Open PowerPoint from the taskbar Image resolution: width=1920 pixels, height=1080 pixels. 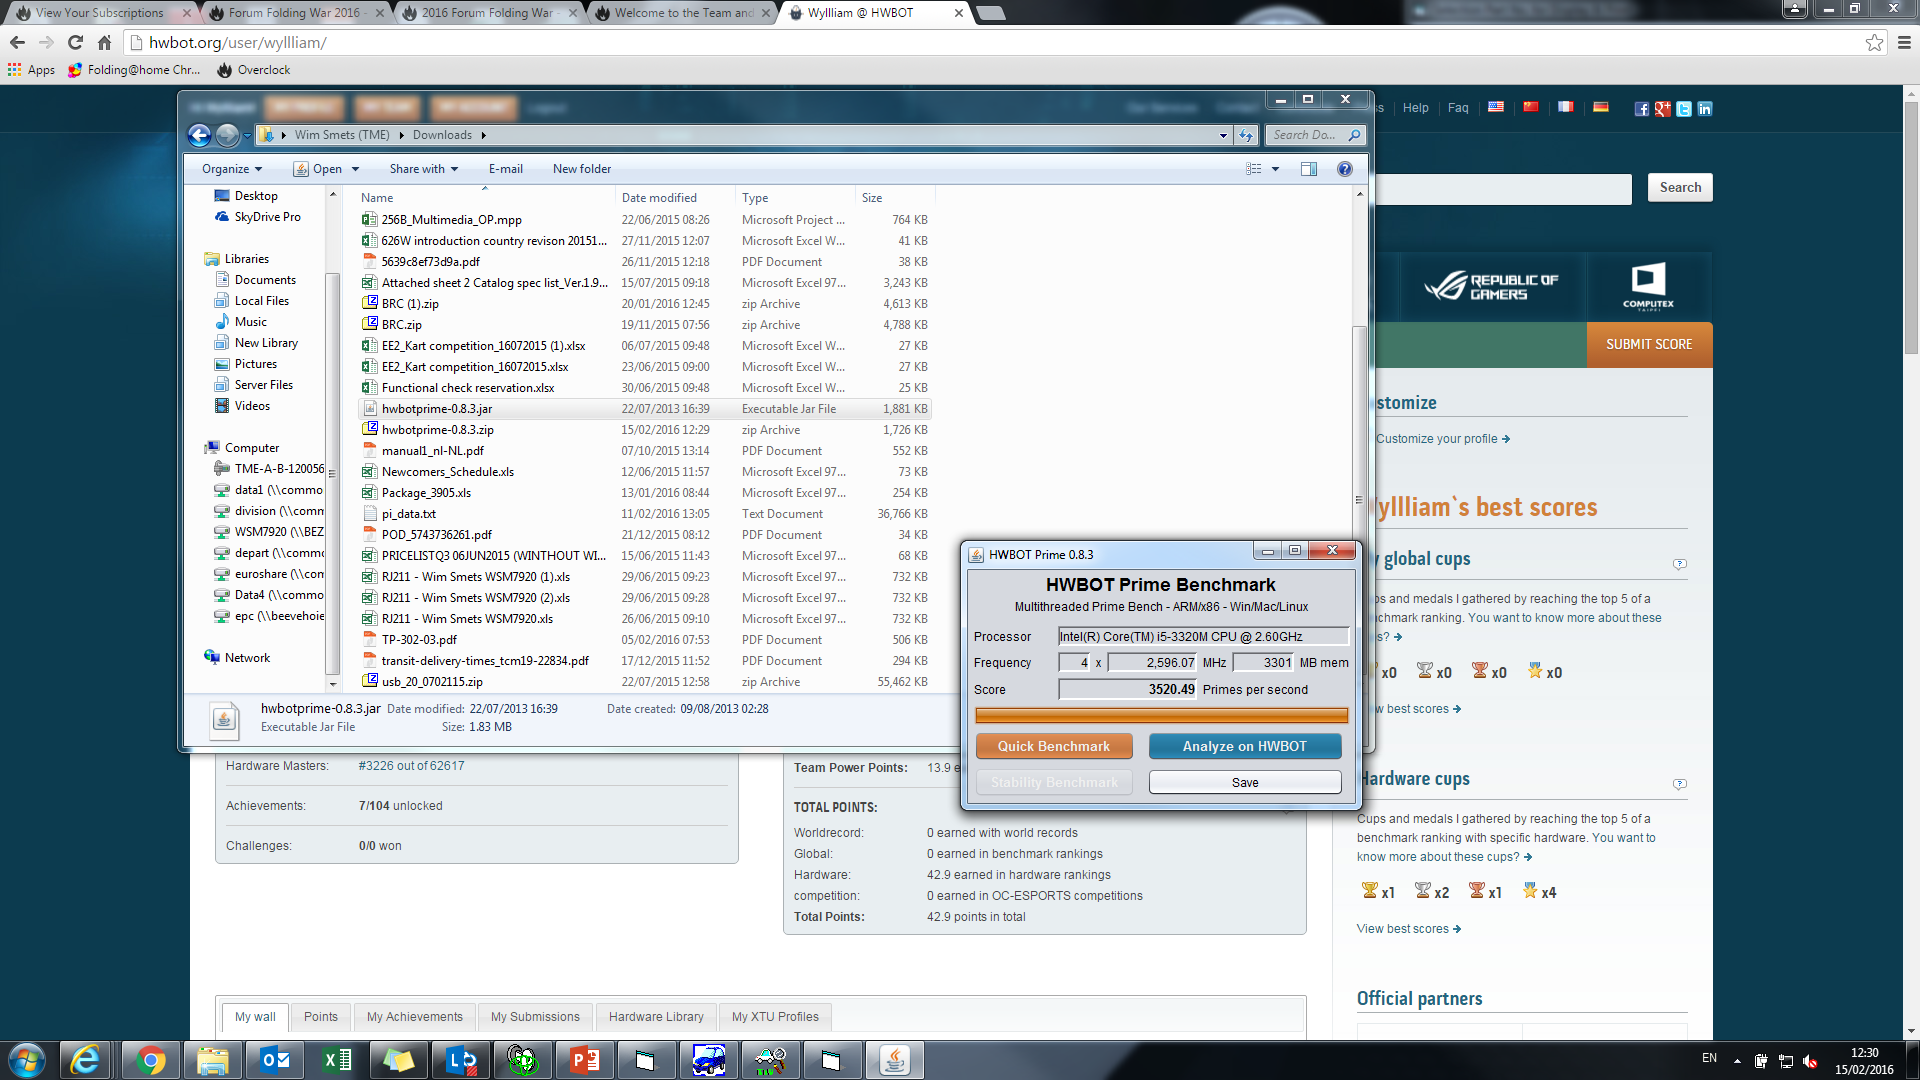coord(585,1060)
